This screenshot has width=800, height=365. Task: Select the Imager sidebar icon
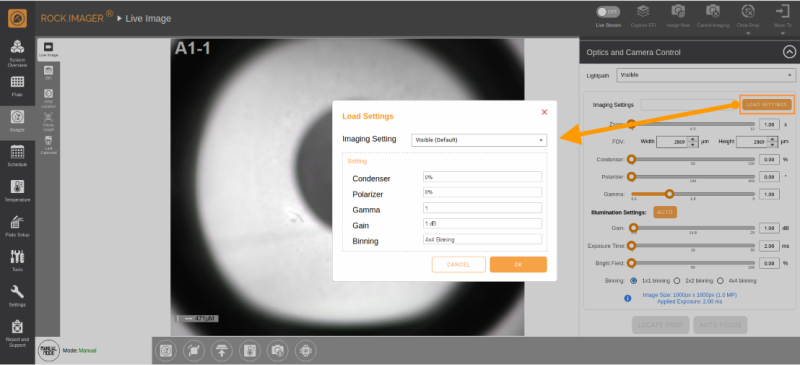tap(17, 120)
